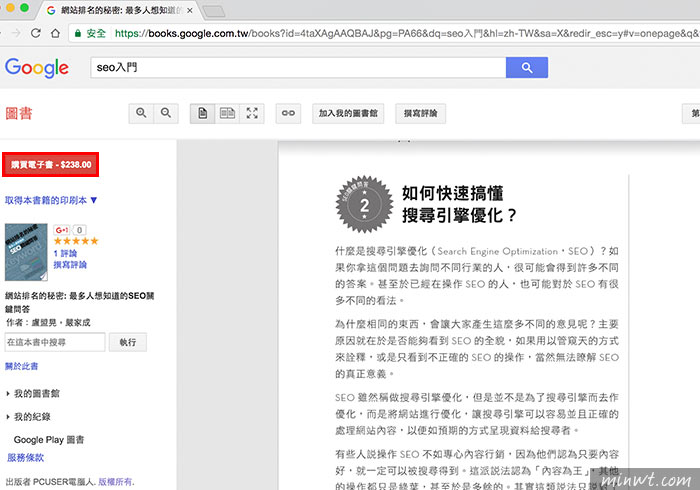Click the 版權所有 link
The height and width of the screenshot is (490, 700).
point(115,482)
